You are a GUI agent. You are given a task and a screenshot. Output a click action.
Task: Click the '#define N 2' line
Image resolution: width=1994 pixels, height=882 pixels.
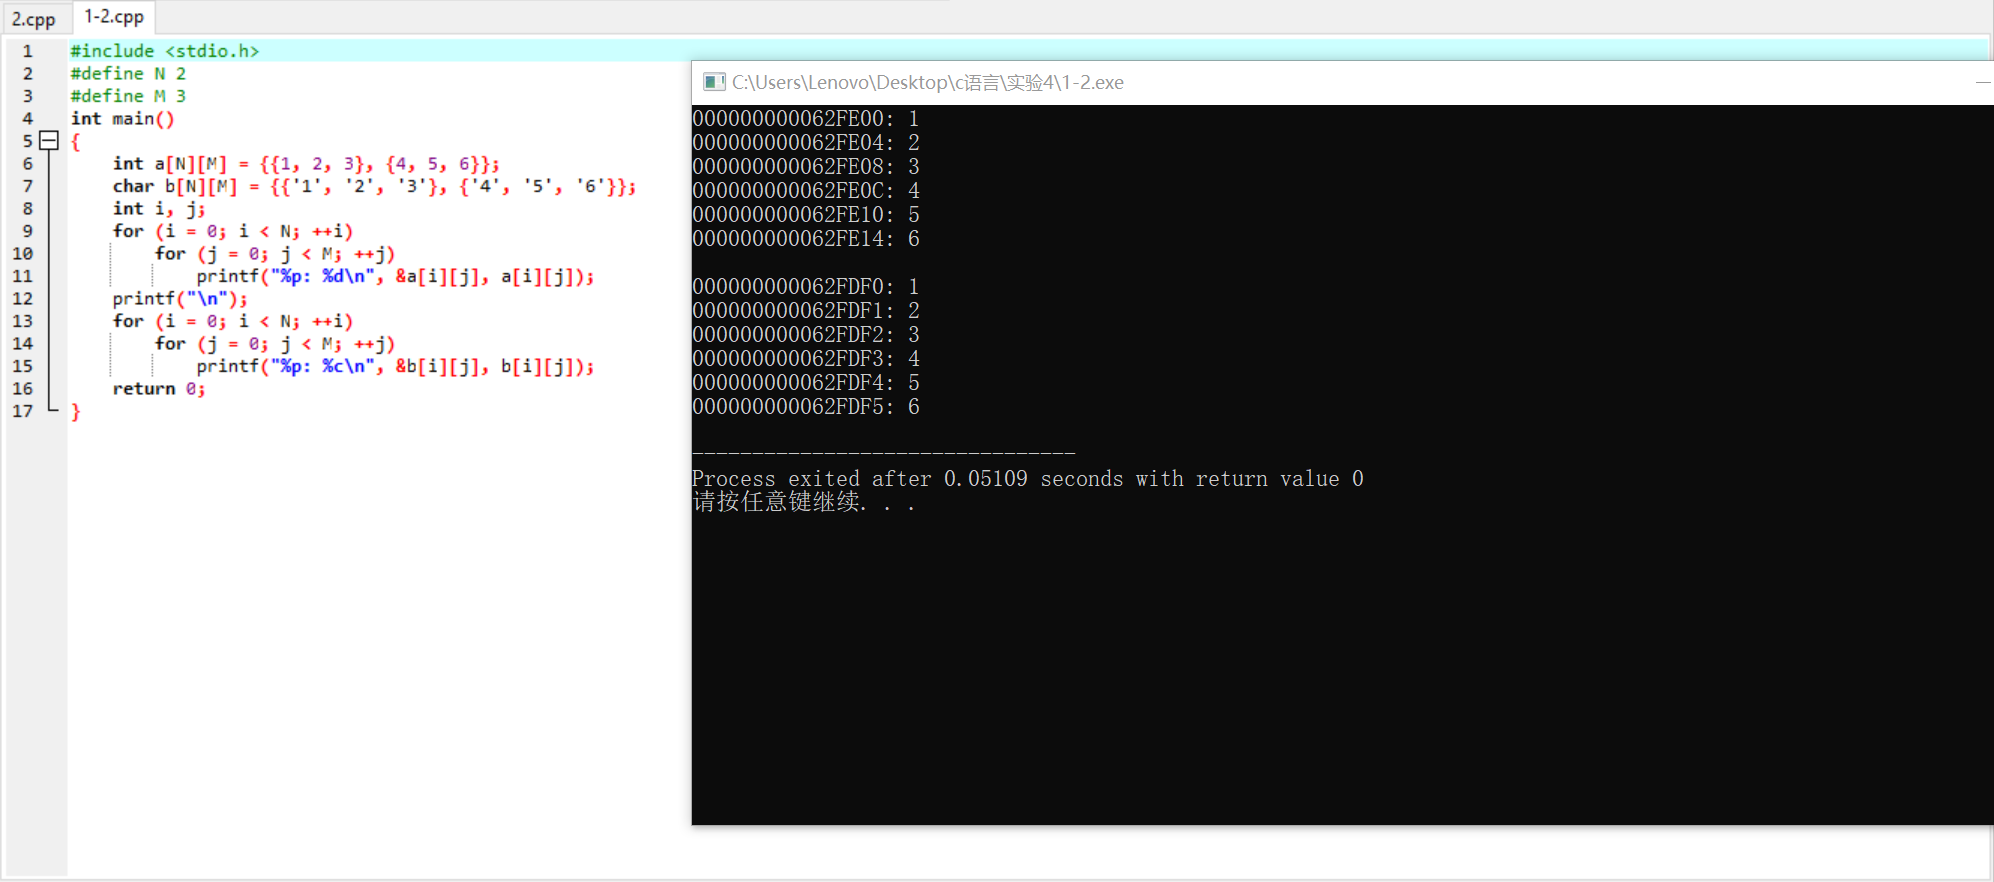pyautogui.click(x=128, y=73)
